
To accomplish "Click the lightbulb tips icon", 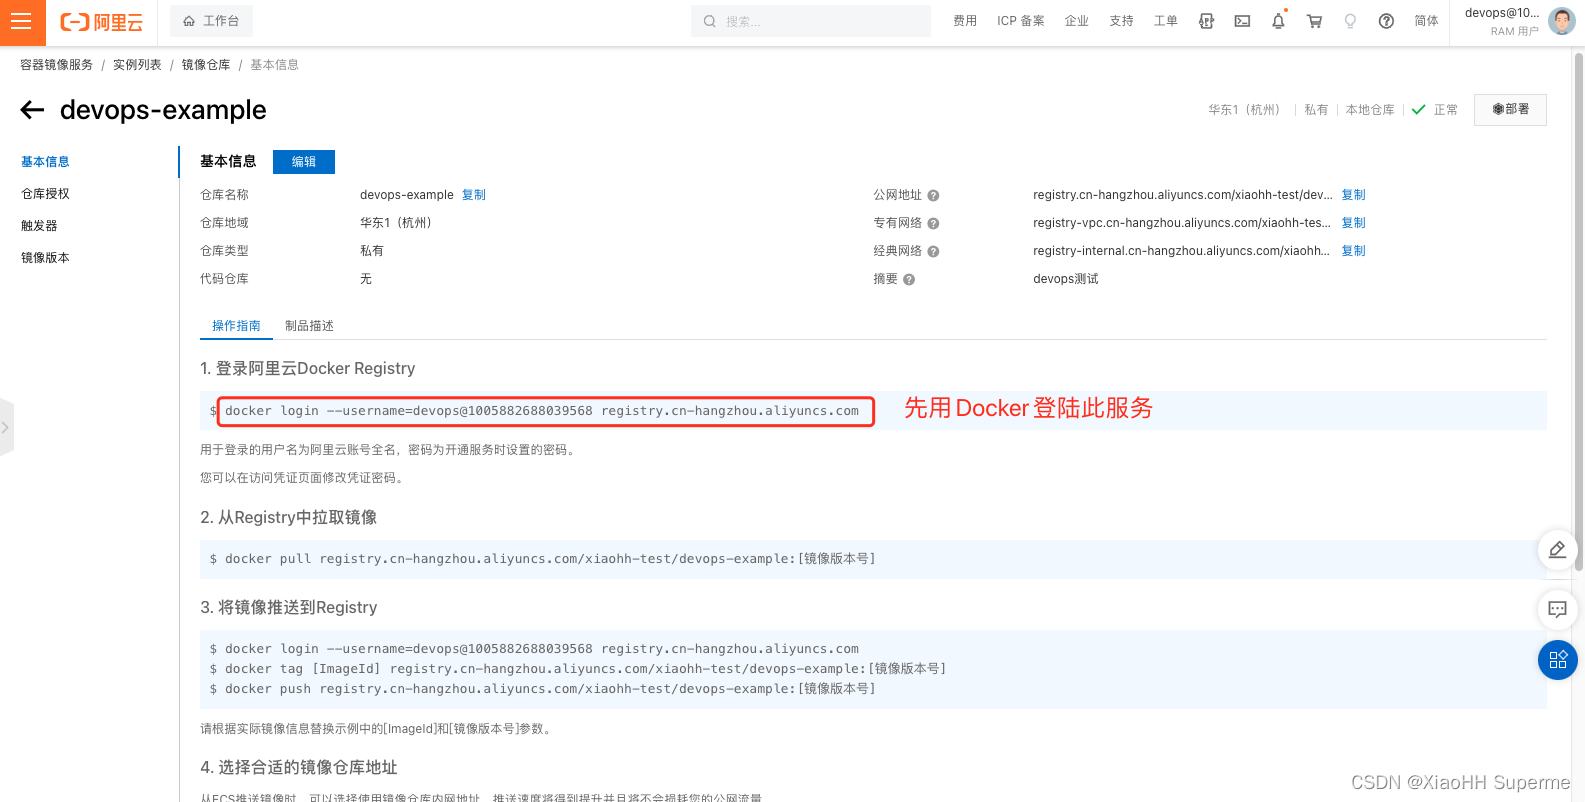I will 1350,21.
